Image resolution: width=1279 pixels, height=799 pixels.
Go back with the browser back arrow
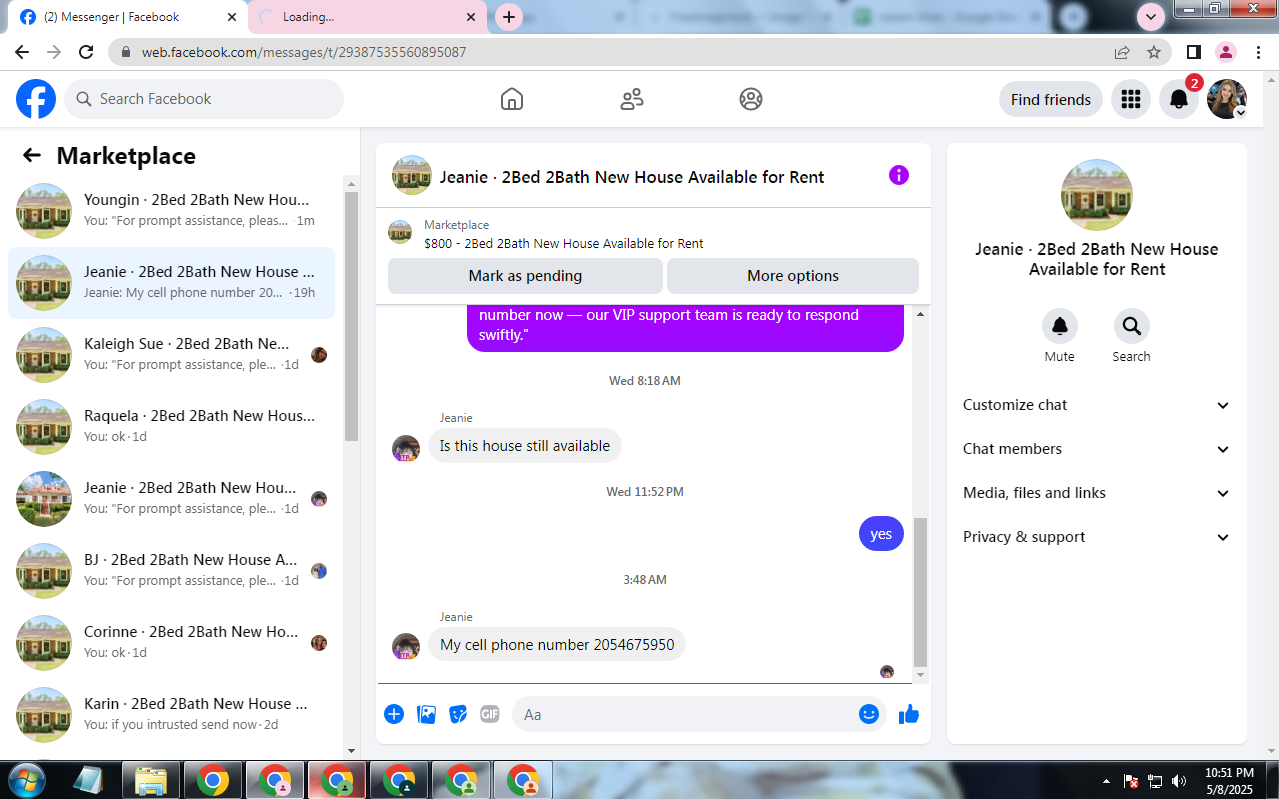(22, 52)
